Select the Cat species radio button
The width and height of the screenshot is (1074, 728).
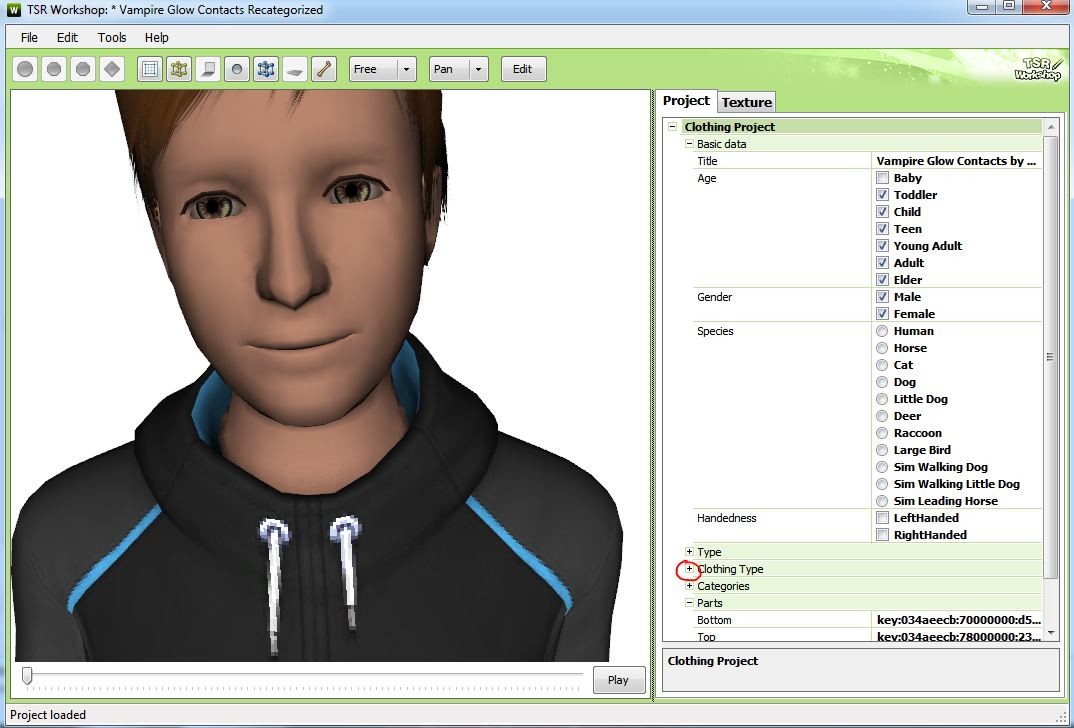(x=882, y=366)
